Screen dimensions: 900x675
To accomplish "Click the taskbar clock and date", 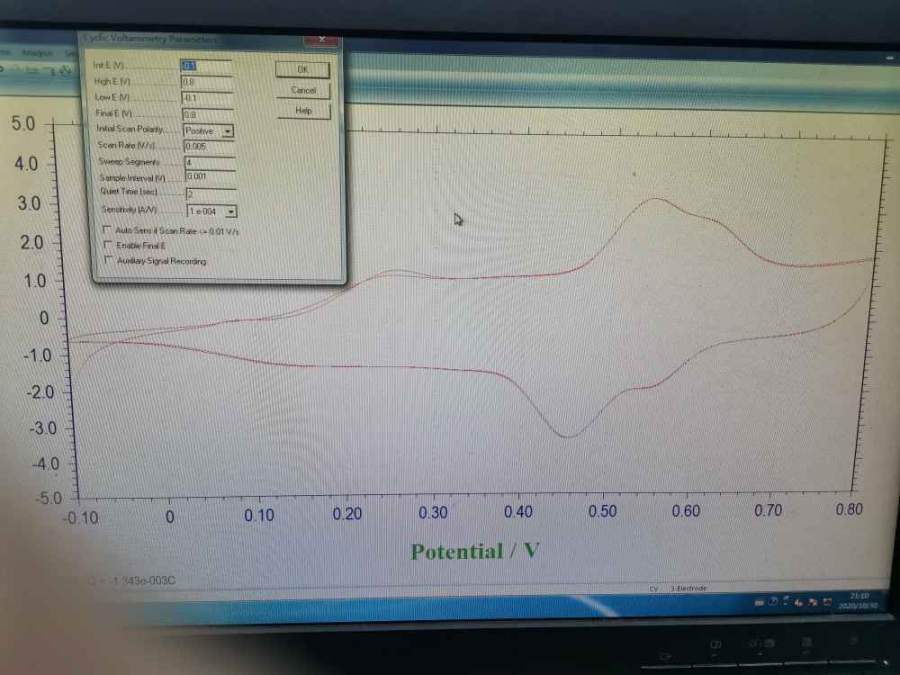I will 859,600.
